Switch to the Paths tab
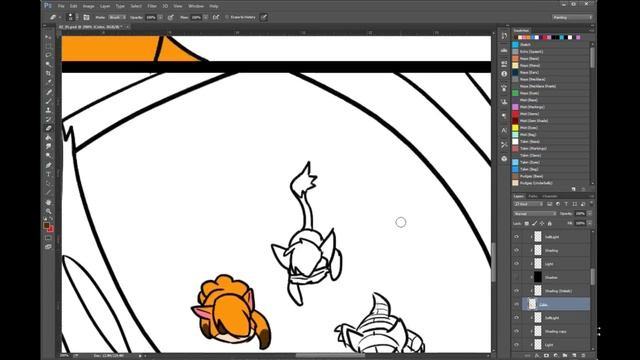The image size is (640, 360). [x=533, y=196]
